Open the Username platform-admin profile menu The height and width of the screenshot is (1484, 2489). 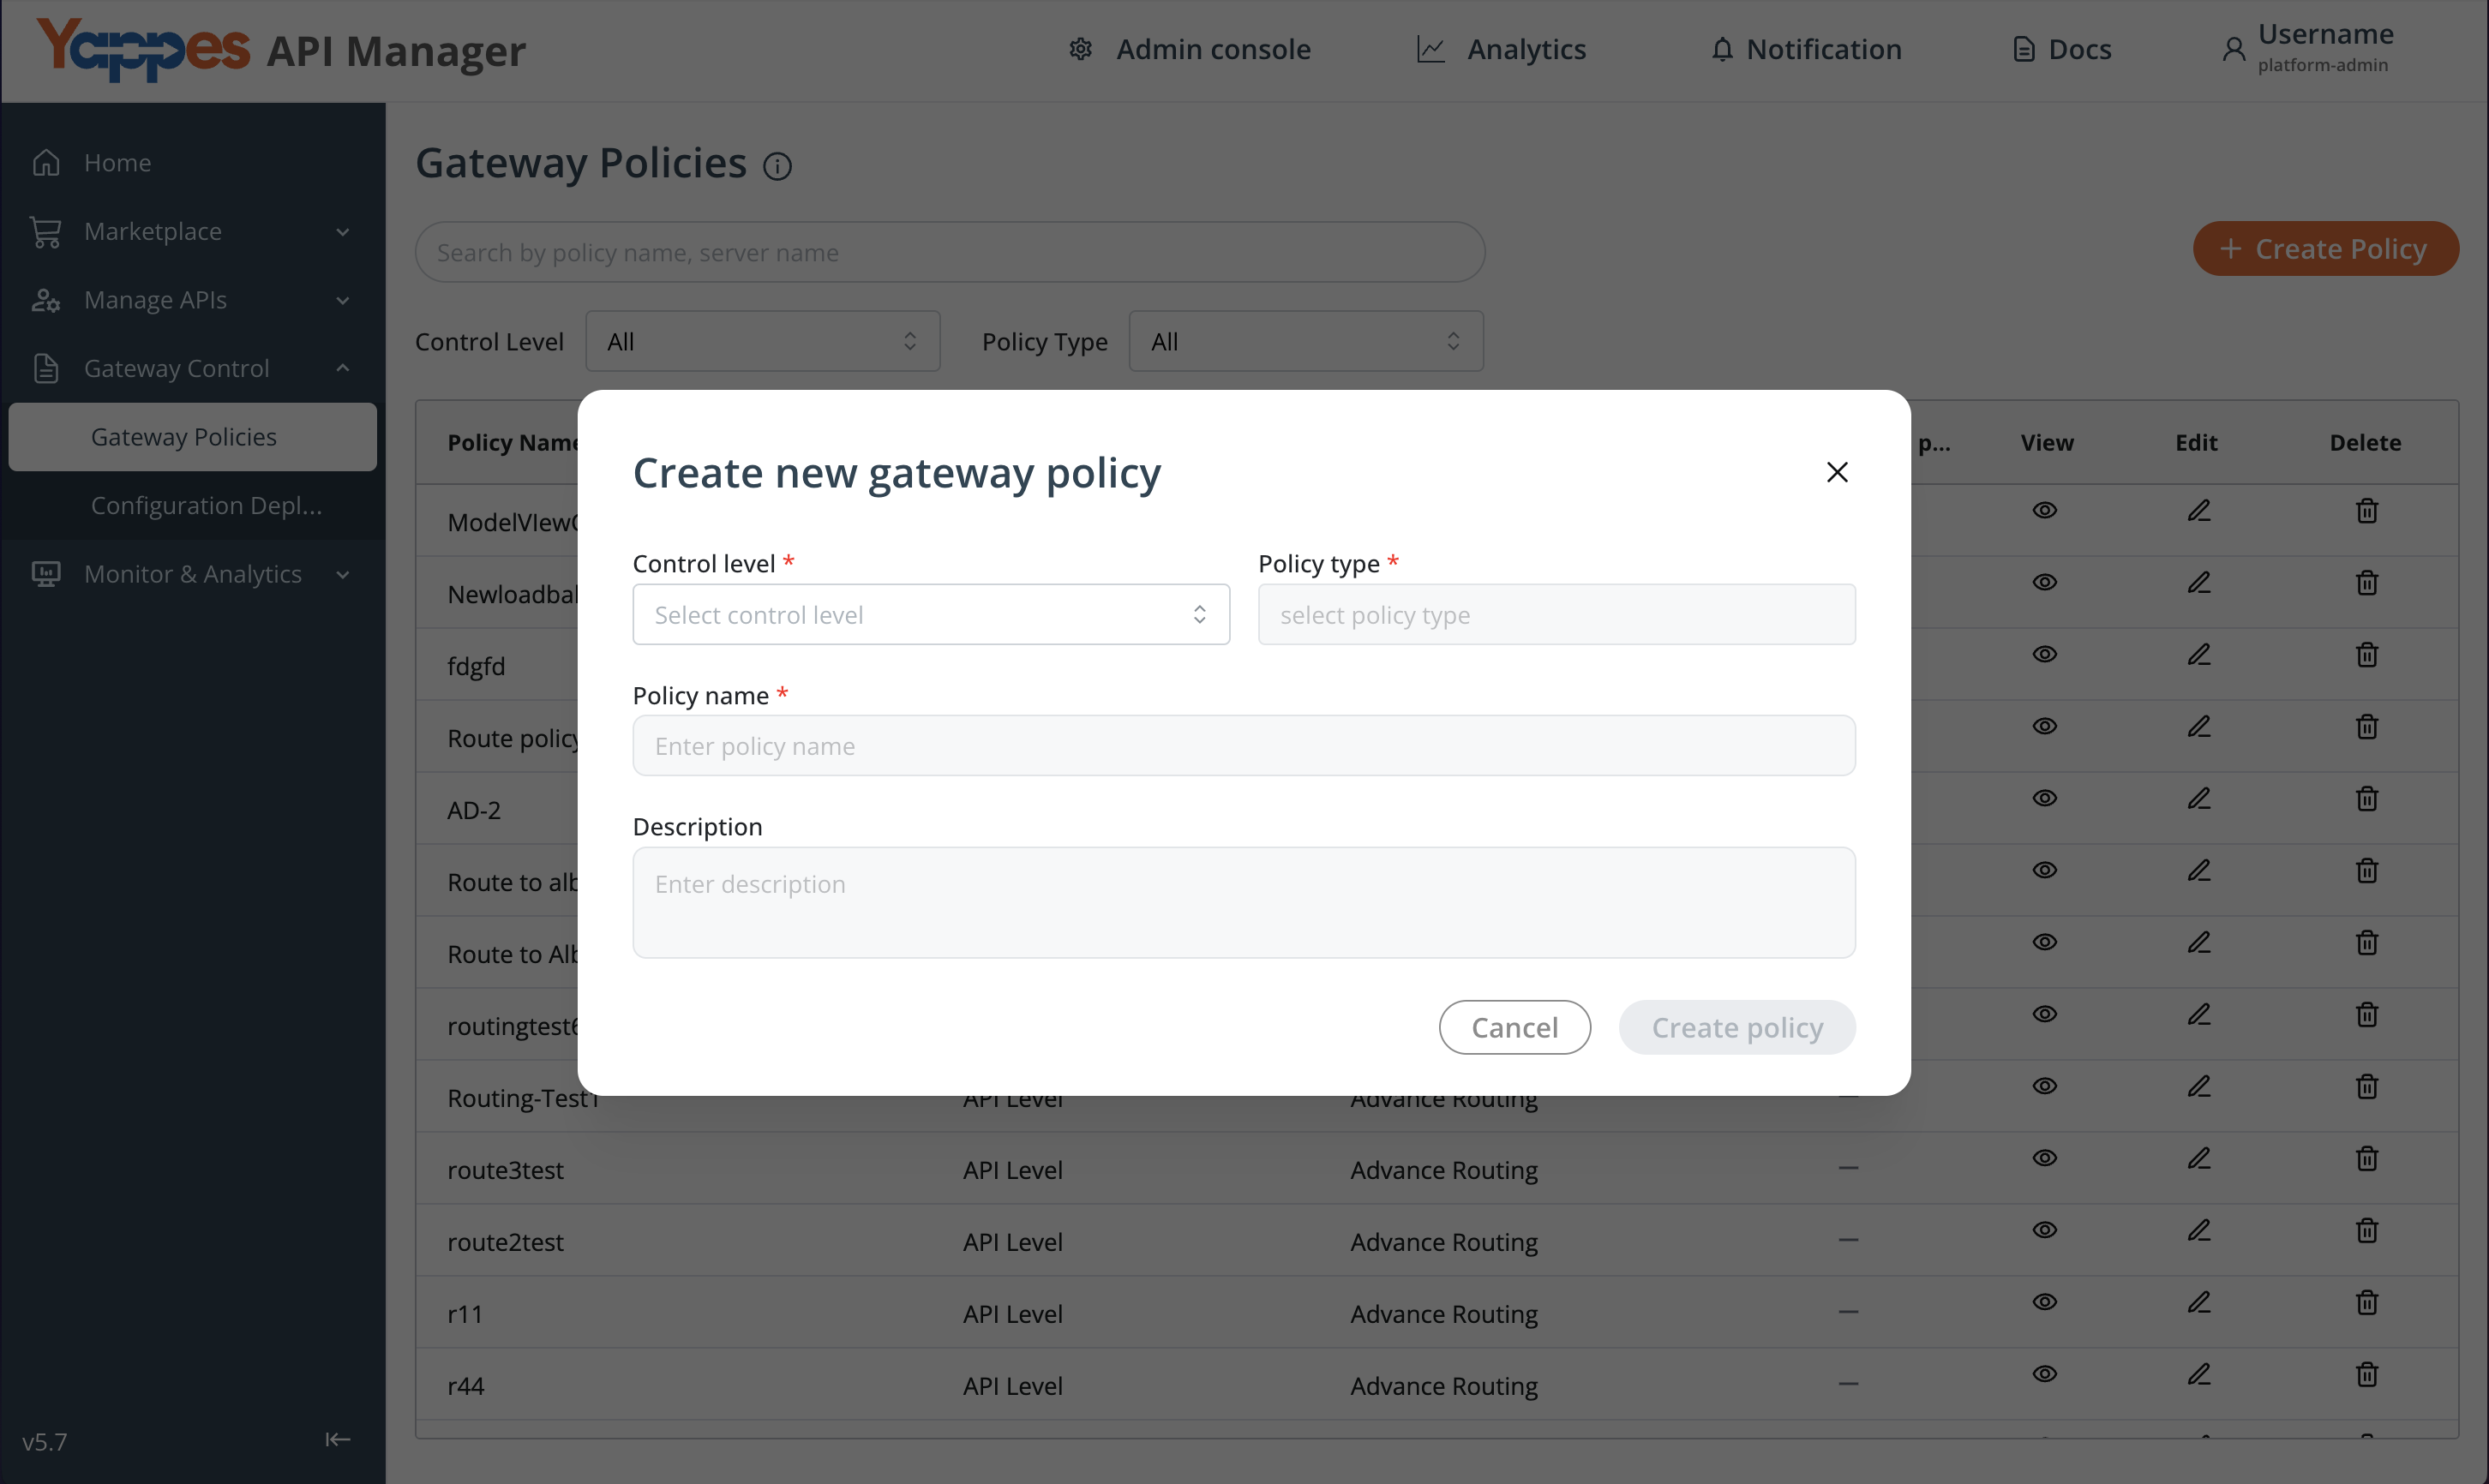point(2307,48)
